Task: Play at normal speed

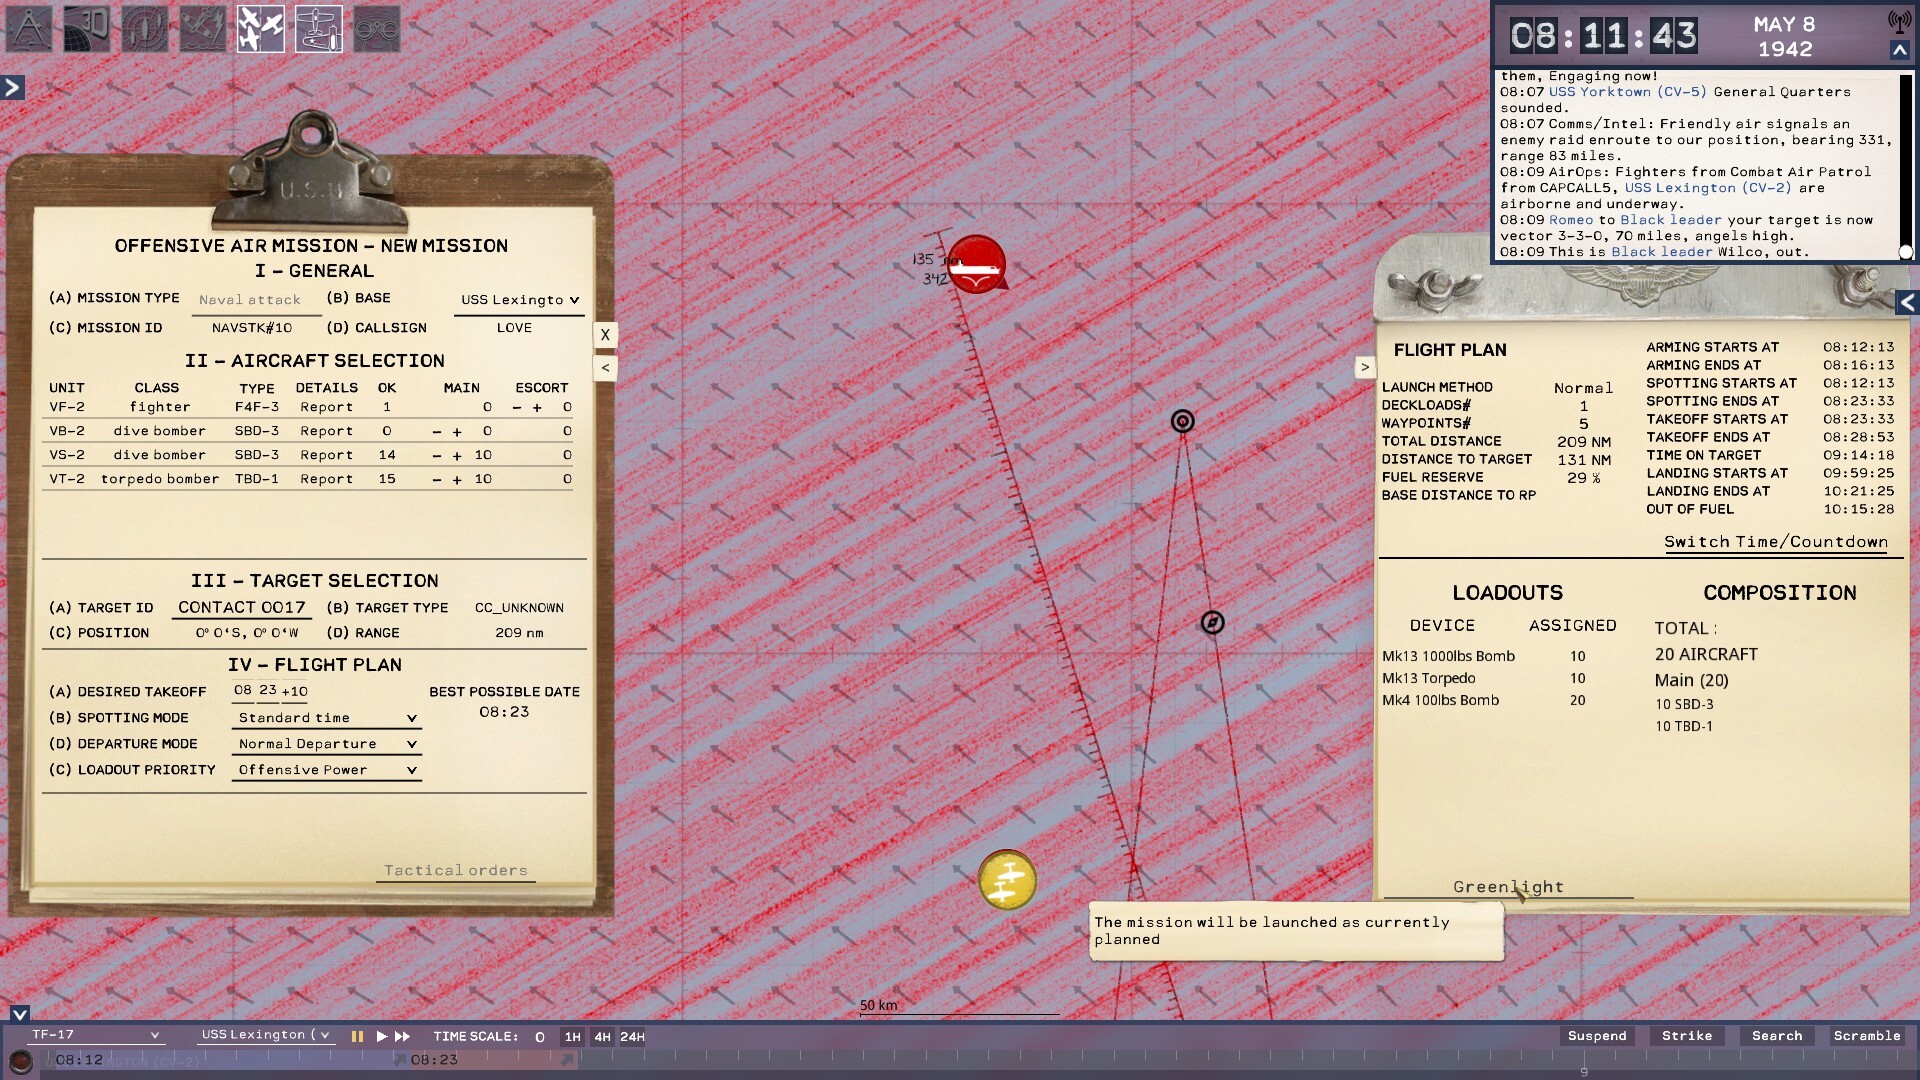Action: point(381,1037)
